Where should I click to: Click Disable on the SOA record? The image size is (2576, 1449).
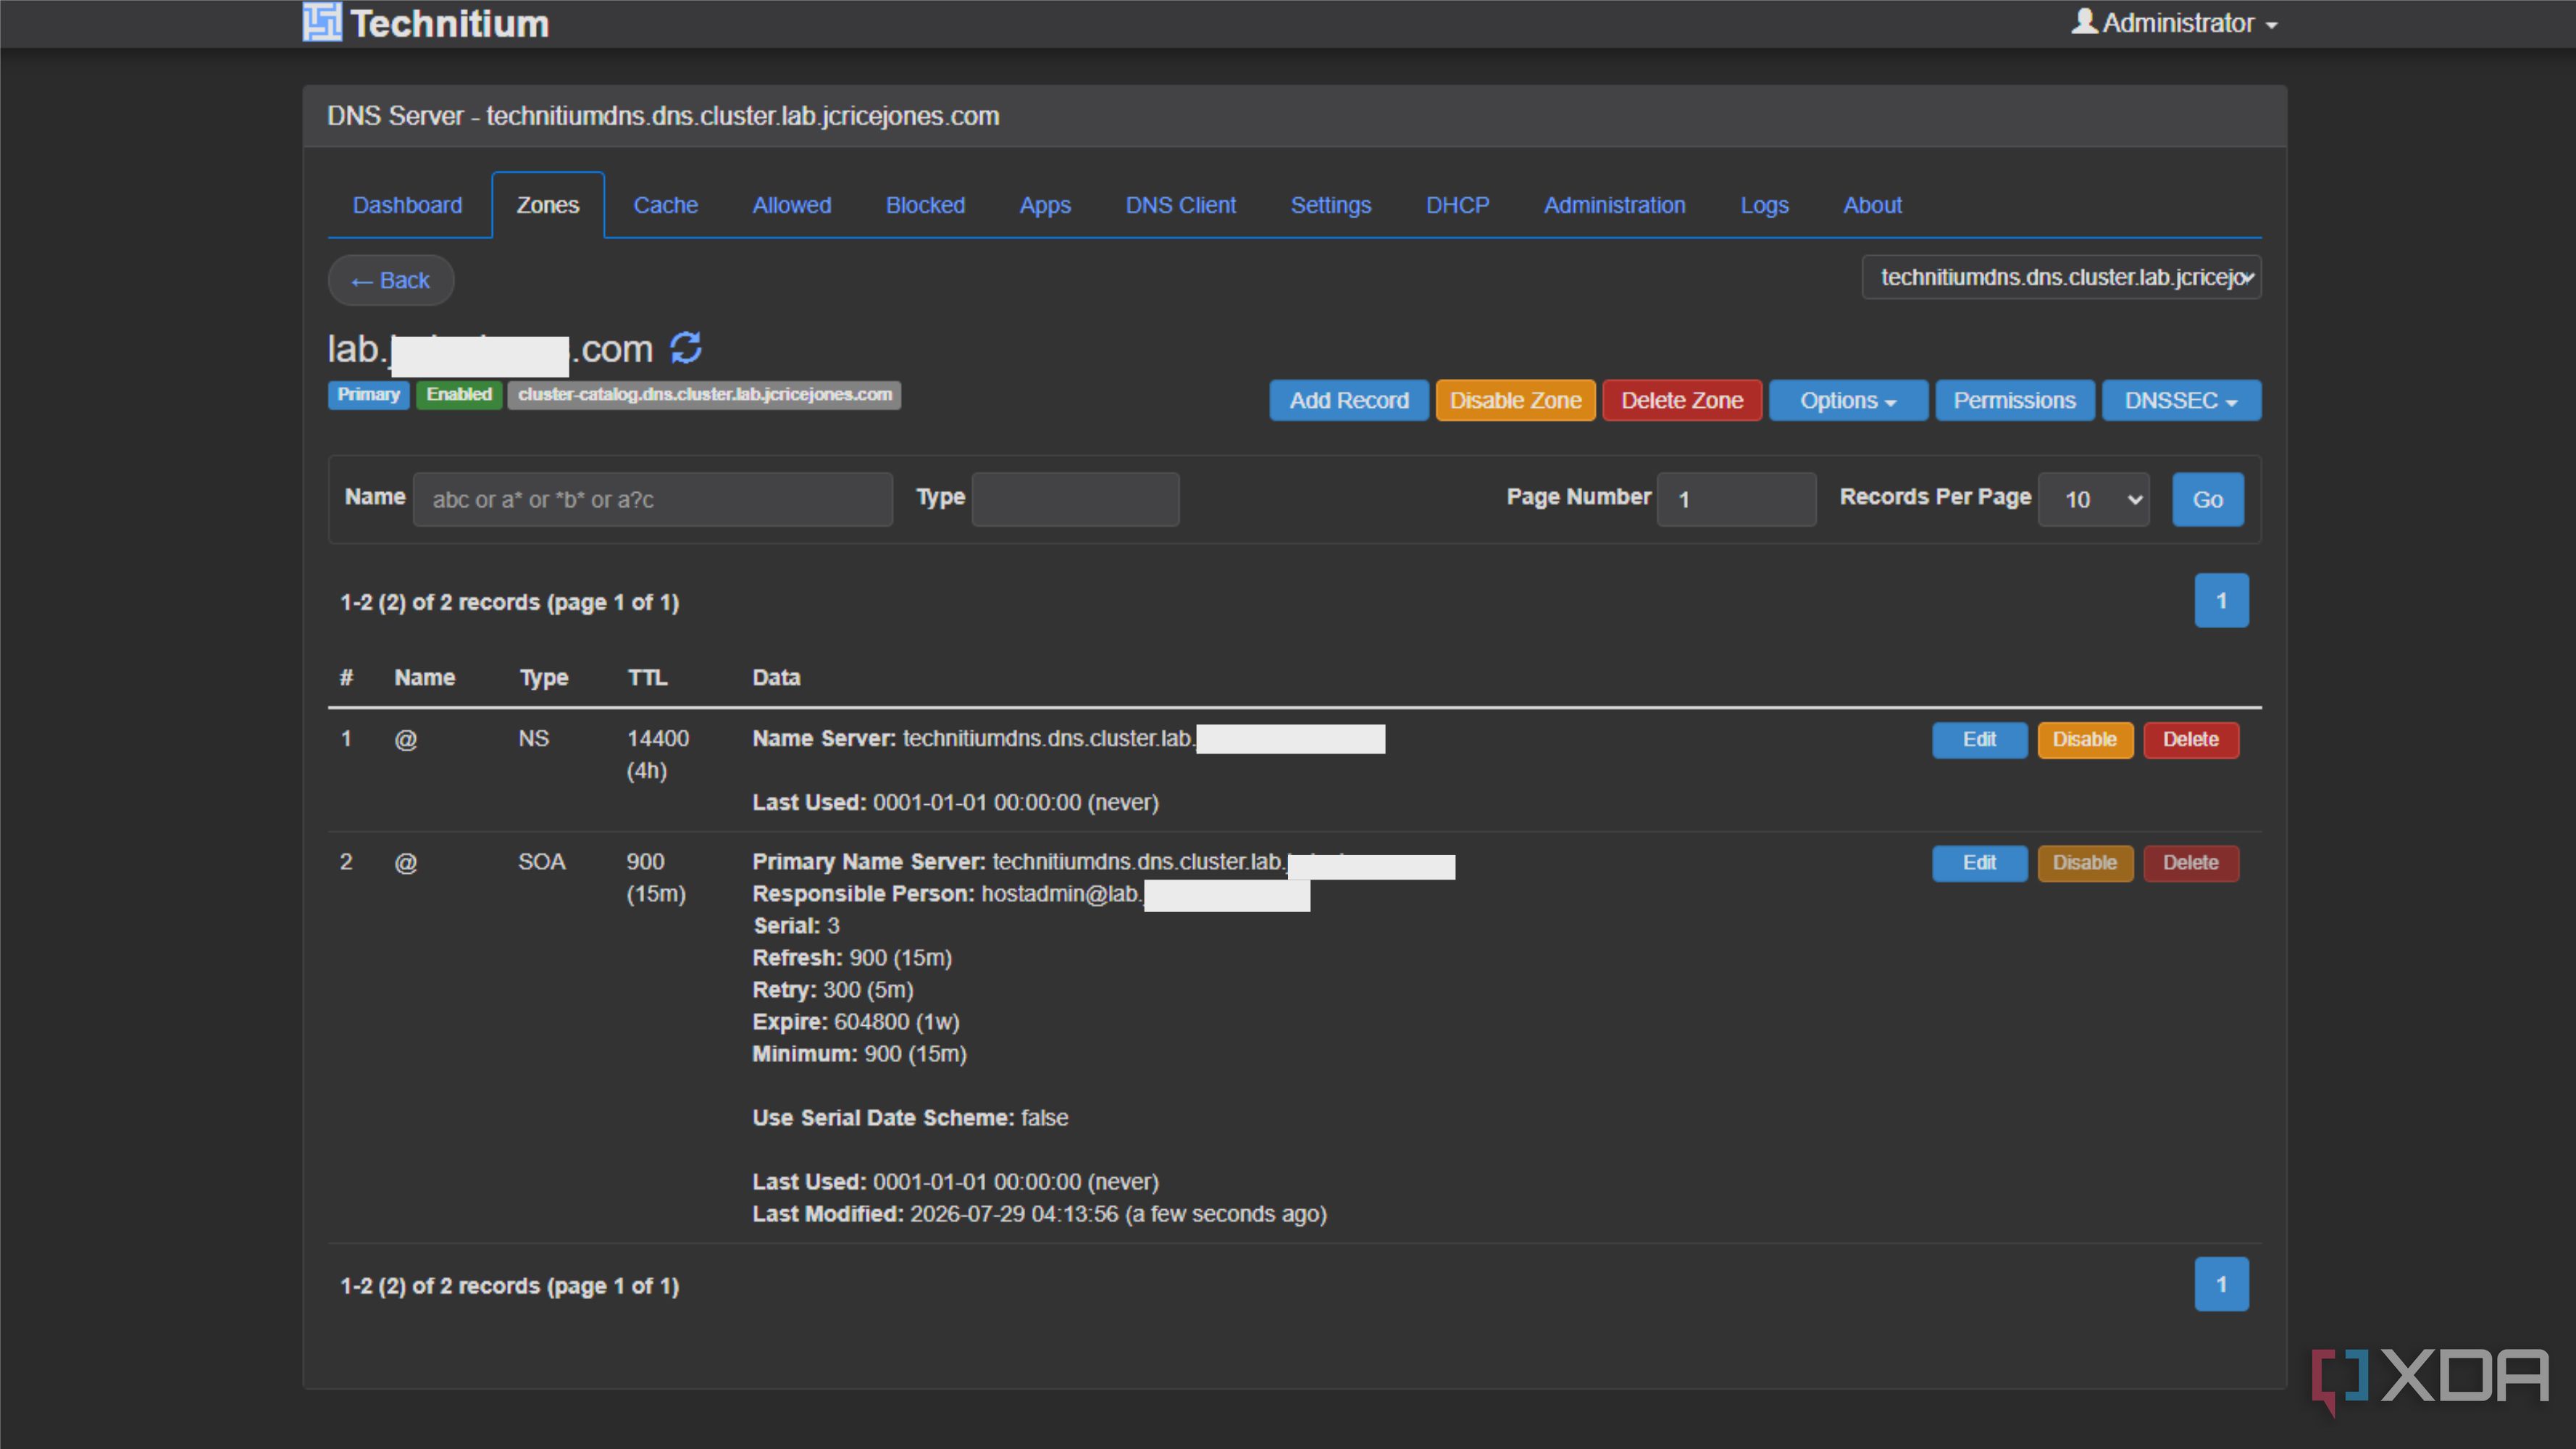click(x=2085, y=863)
